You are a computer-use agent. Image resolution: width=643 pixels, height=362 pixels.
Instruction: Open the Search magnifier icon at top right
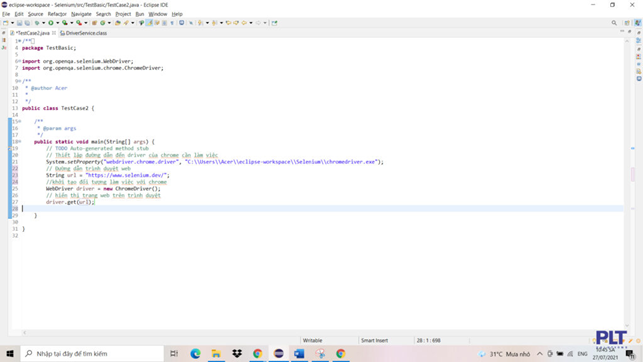(614, 23)
